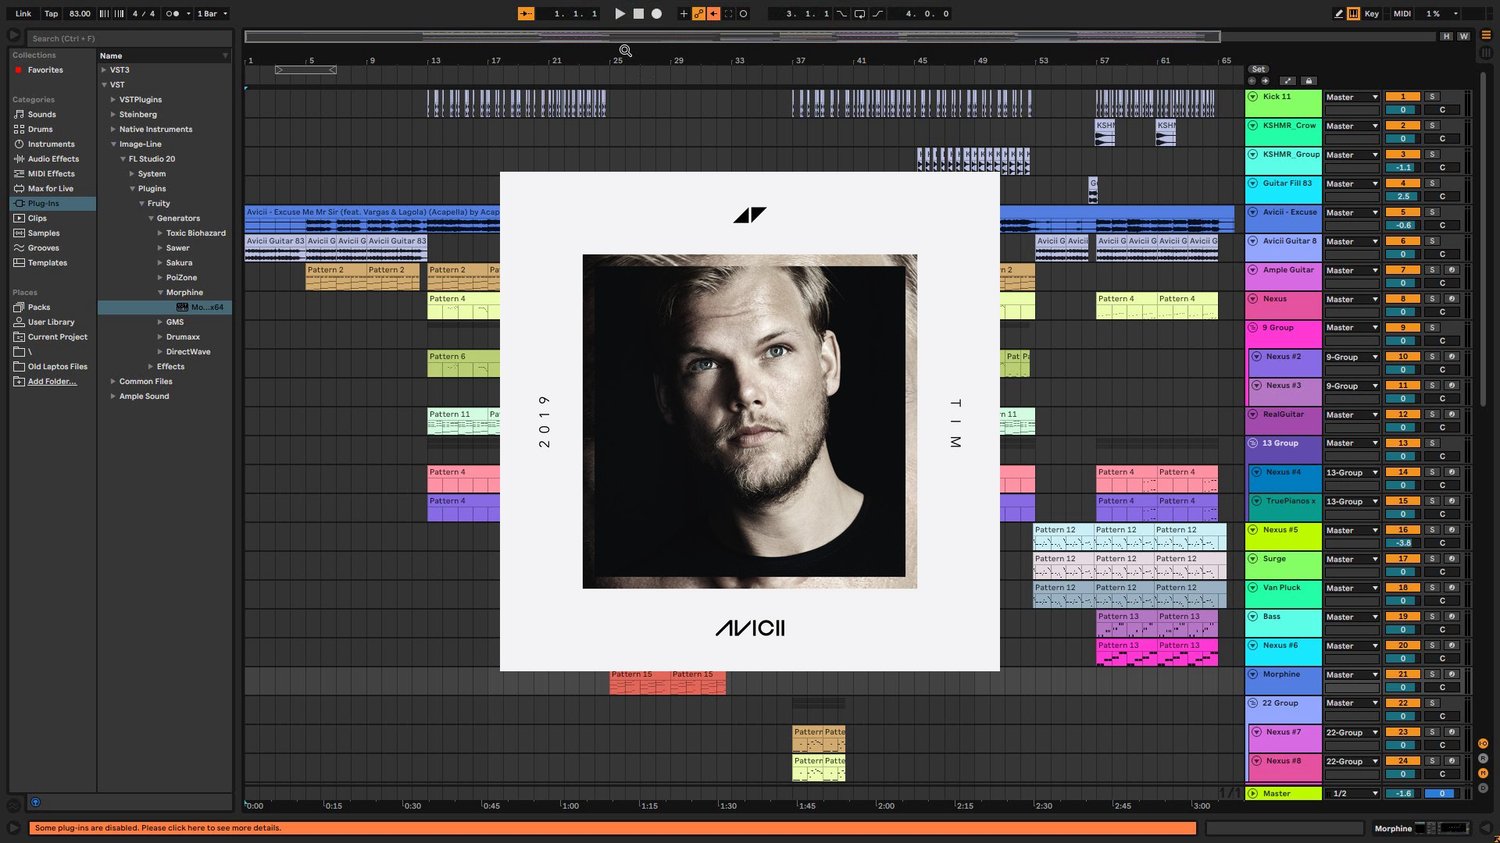Toggle MIDI Map Mode switch
This screenshot has width=1500, height=843.
1403,14
